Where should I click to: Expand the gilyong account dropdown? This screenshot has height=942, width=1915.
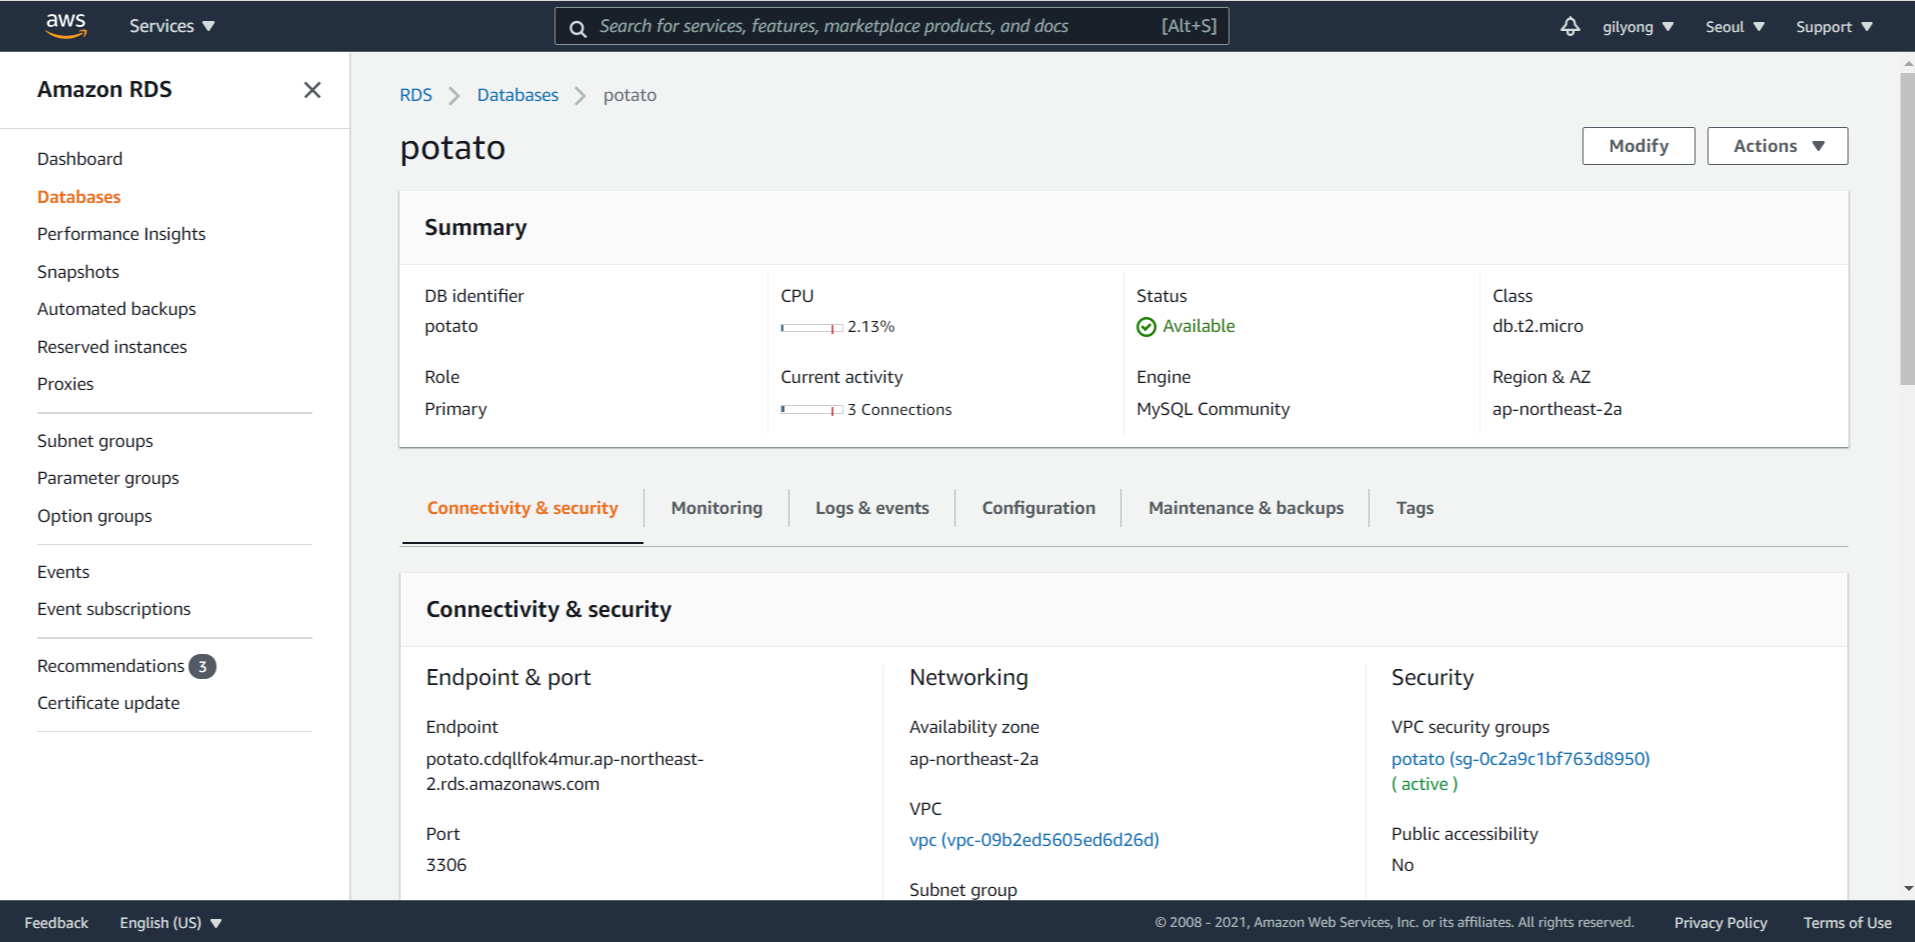(x=1637, y=27)
